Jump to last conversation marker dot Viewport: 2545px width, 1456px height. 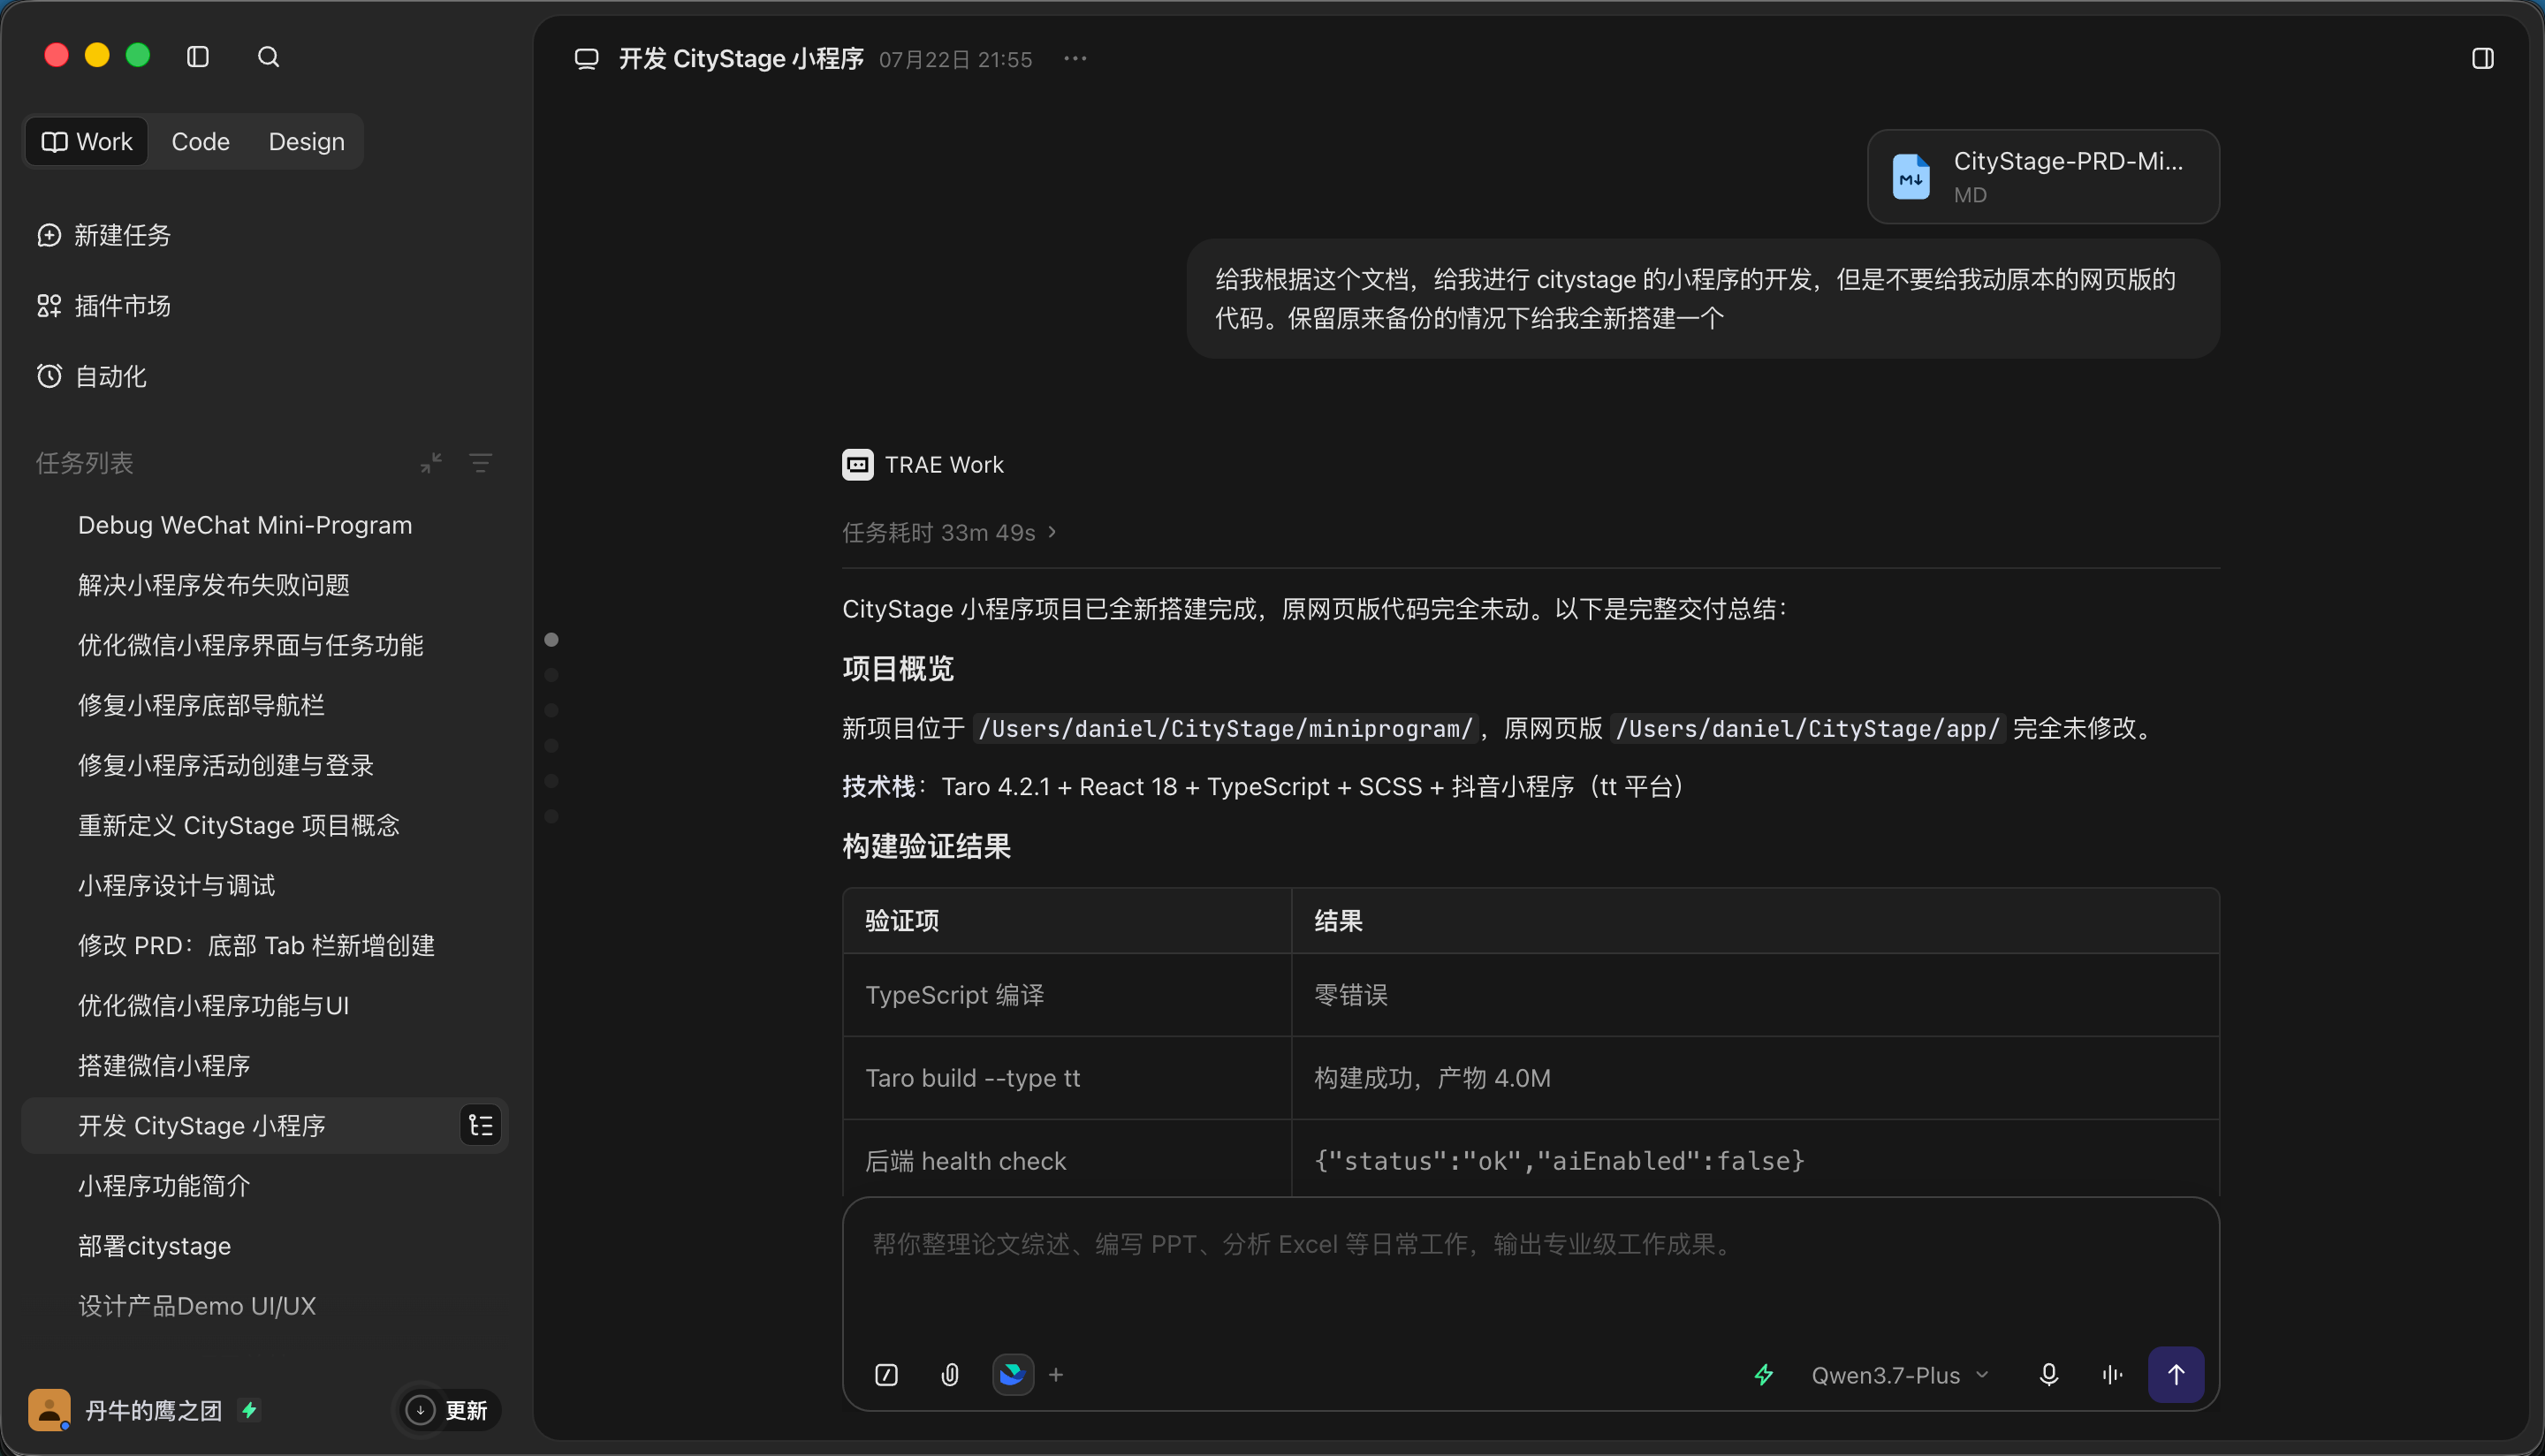[x=551, y=817]
